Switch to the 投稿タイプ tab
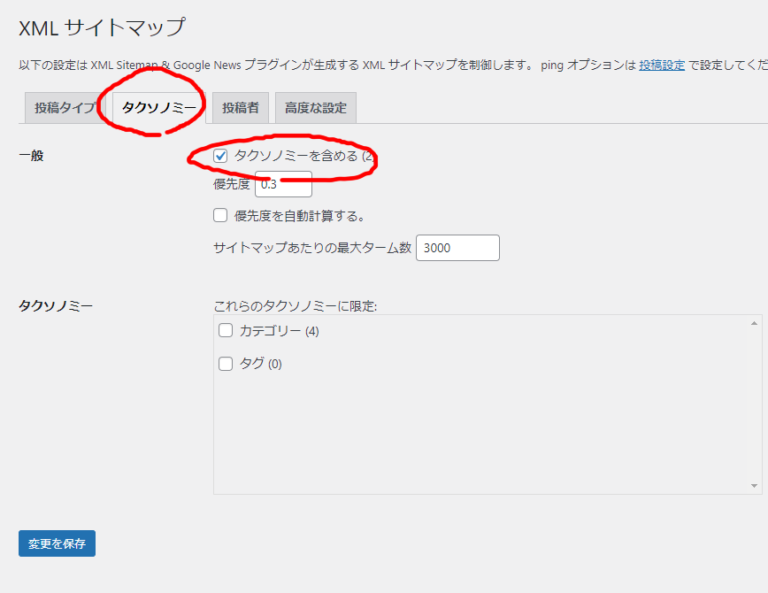The width and height of the screenshot is (768, 593). tap(64, 108)
